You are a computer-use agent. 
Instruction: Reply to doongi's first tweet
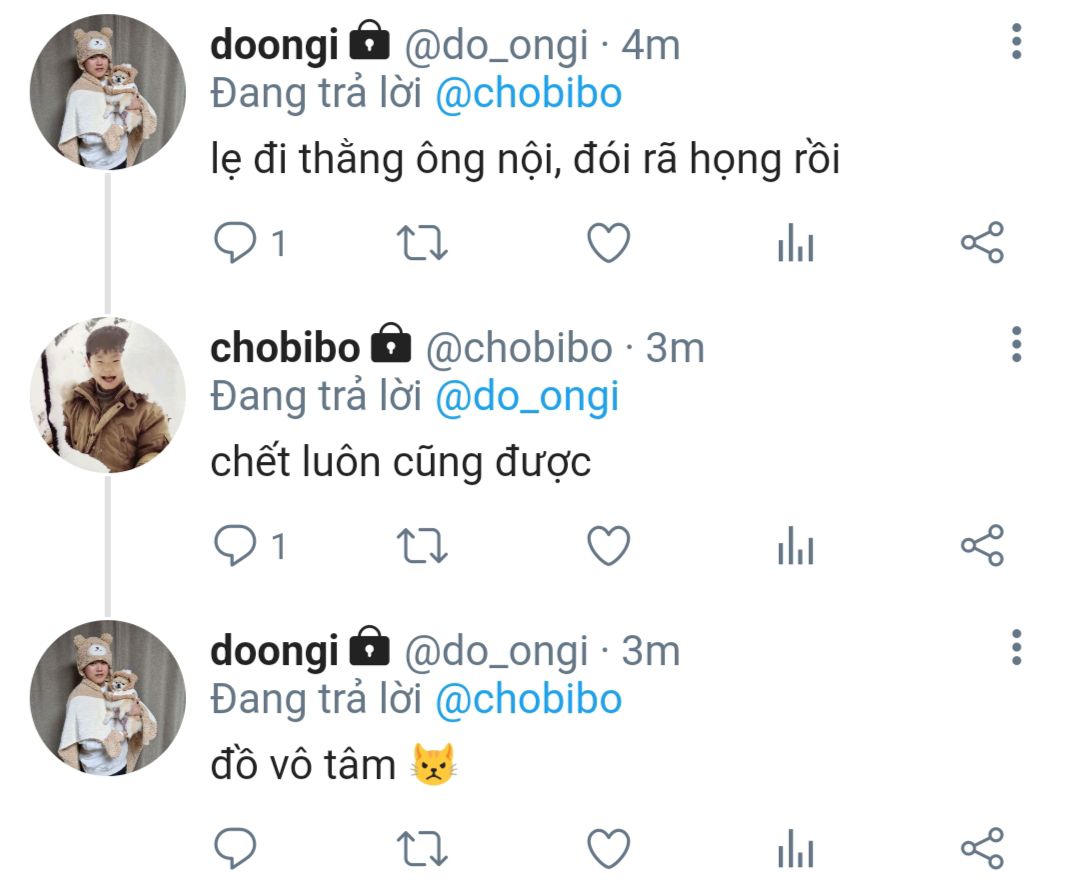(236, 244)
